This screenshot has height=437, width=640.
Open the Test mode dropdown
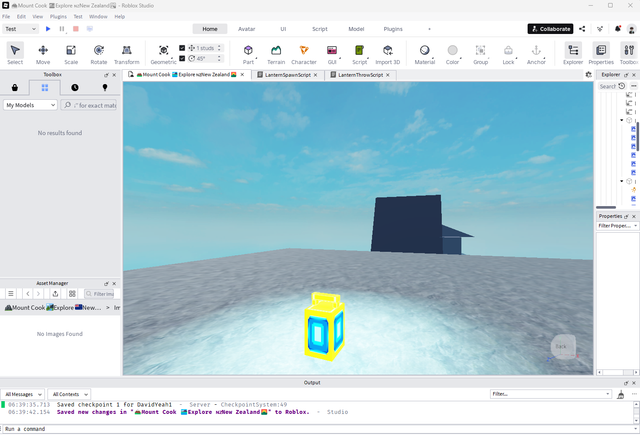click(x=21, y=29)
